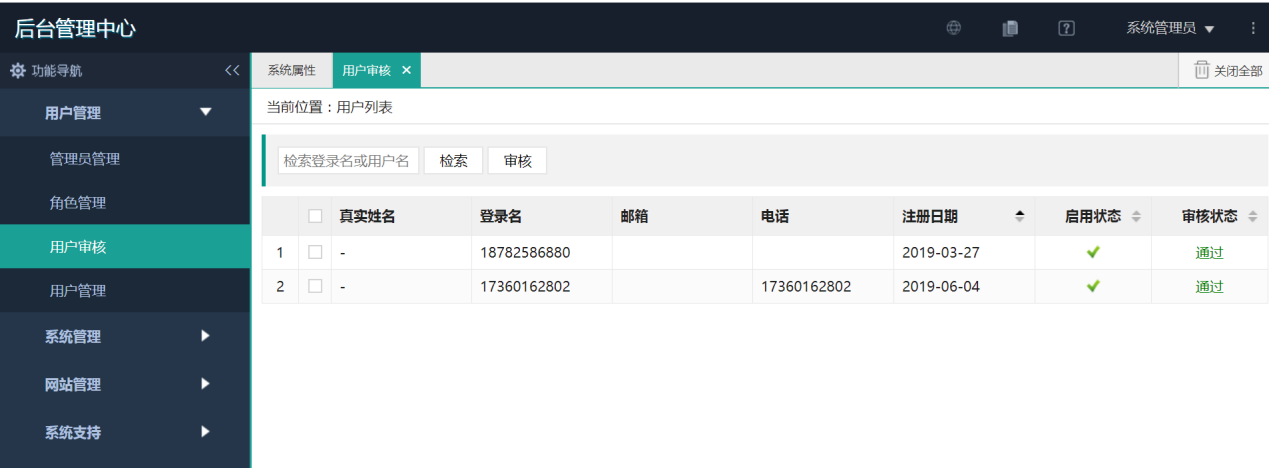1269x468 pixels.
Task: Sort by 注册日期 column arrow
Action: click(1020, 216)
